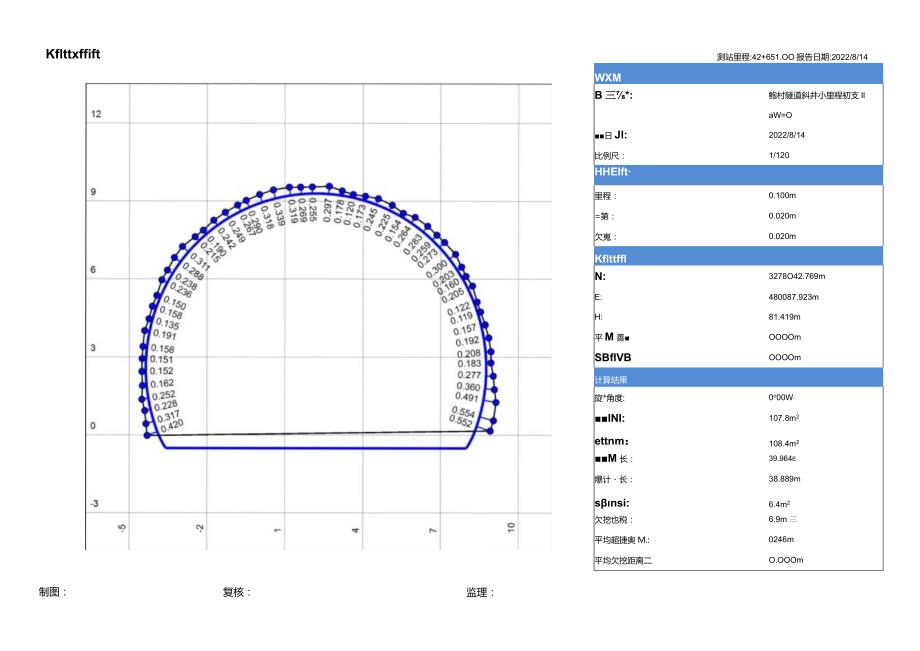Select the 38.889m length value
This screenshot has height=651, width=920.
[785, 479]
